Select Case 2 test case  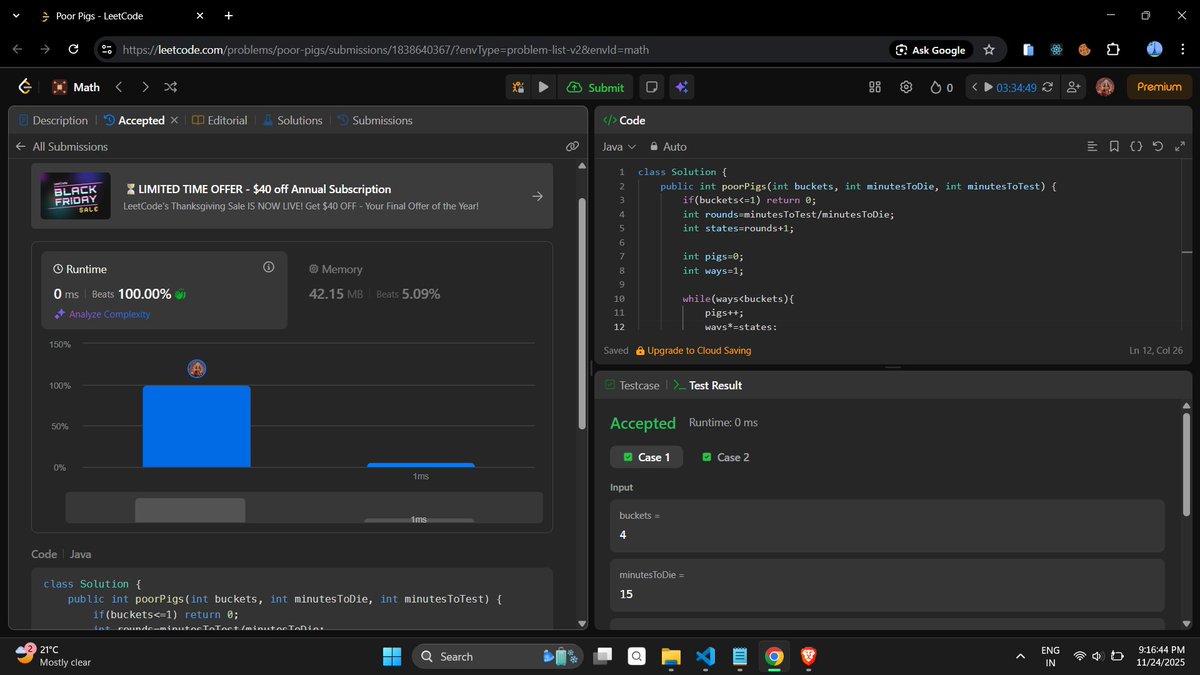point(726,457)
